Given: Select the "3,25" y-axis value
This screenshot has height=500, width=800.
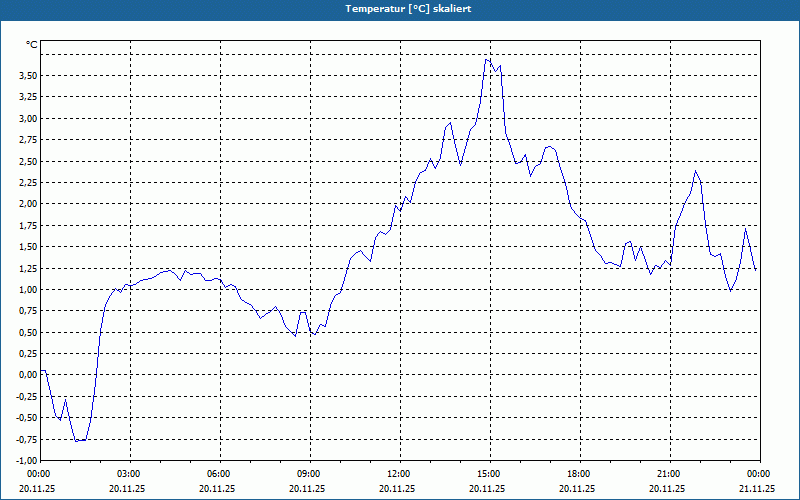Looking at the screenshot, I should pyautogui.click(x=28, y=97).
